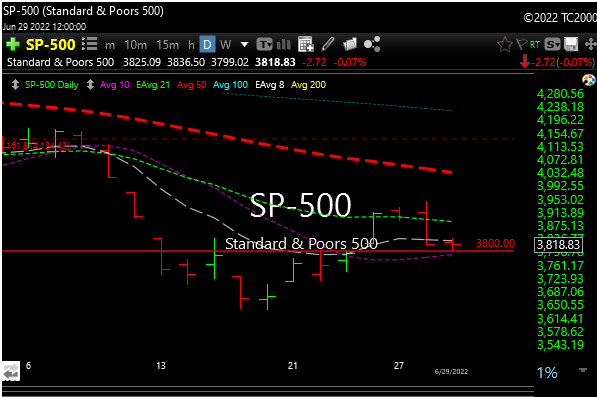Screen dimensions: 597x397
Task: Edit the Avg 100 indicator label
Action: click(x=230, y=85)
